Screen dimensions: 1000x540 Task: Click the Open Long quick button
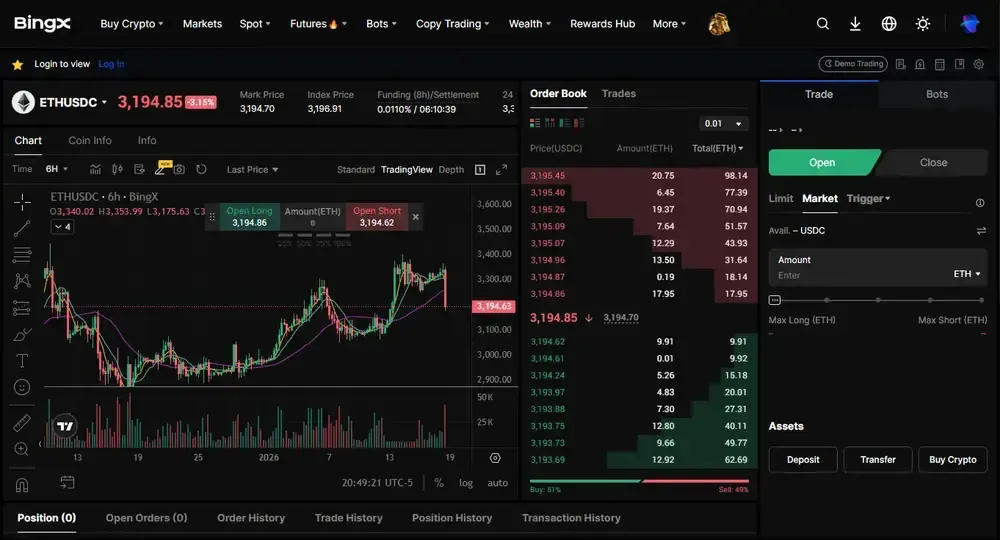click(249, 217)
